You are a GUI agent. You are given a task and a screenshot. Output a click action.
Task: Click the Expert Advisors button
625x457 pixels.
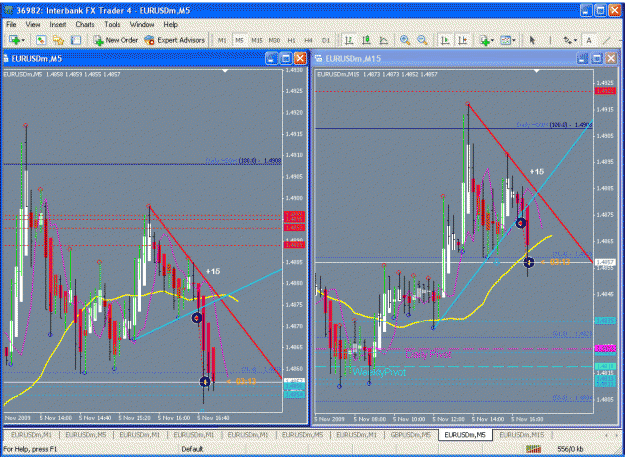coord(175,40)
